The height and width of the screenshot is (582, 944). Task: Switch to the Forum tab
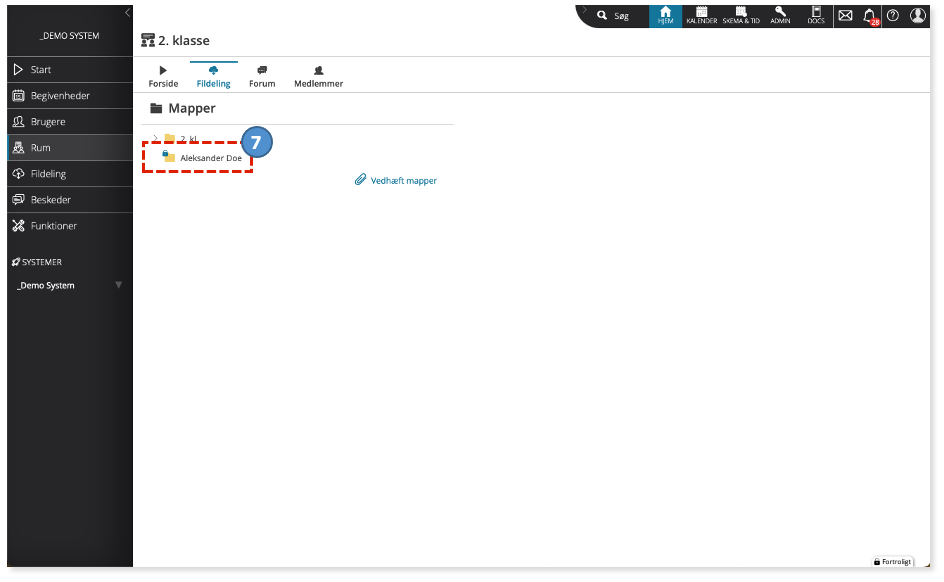point(262,77)
